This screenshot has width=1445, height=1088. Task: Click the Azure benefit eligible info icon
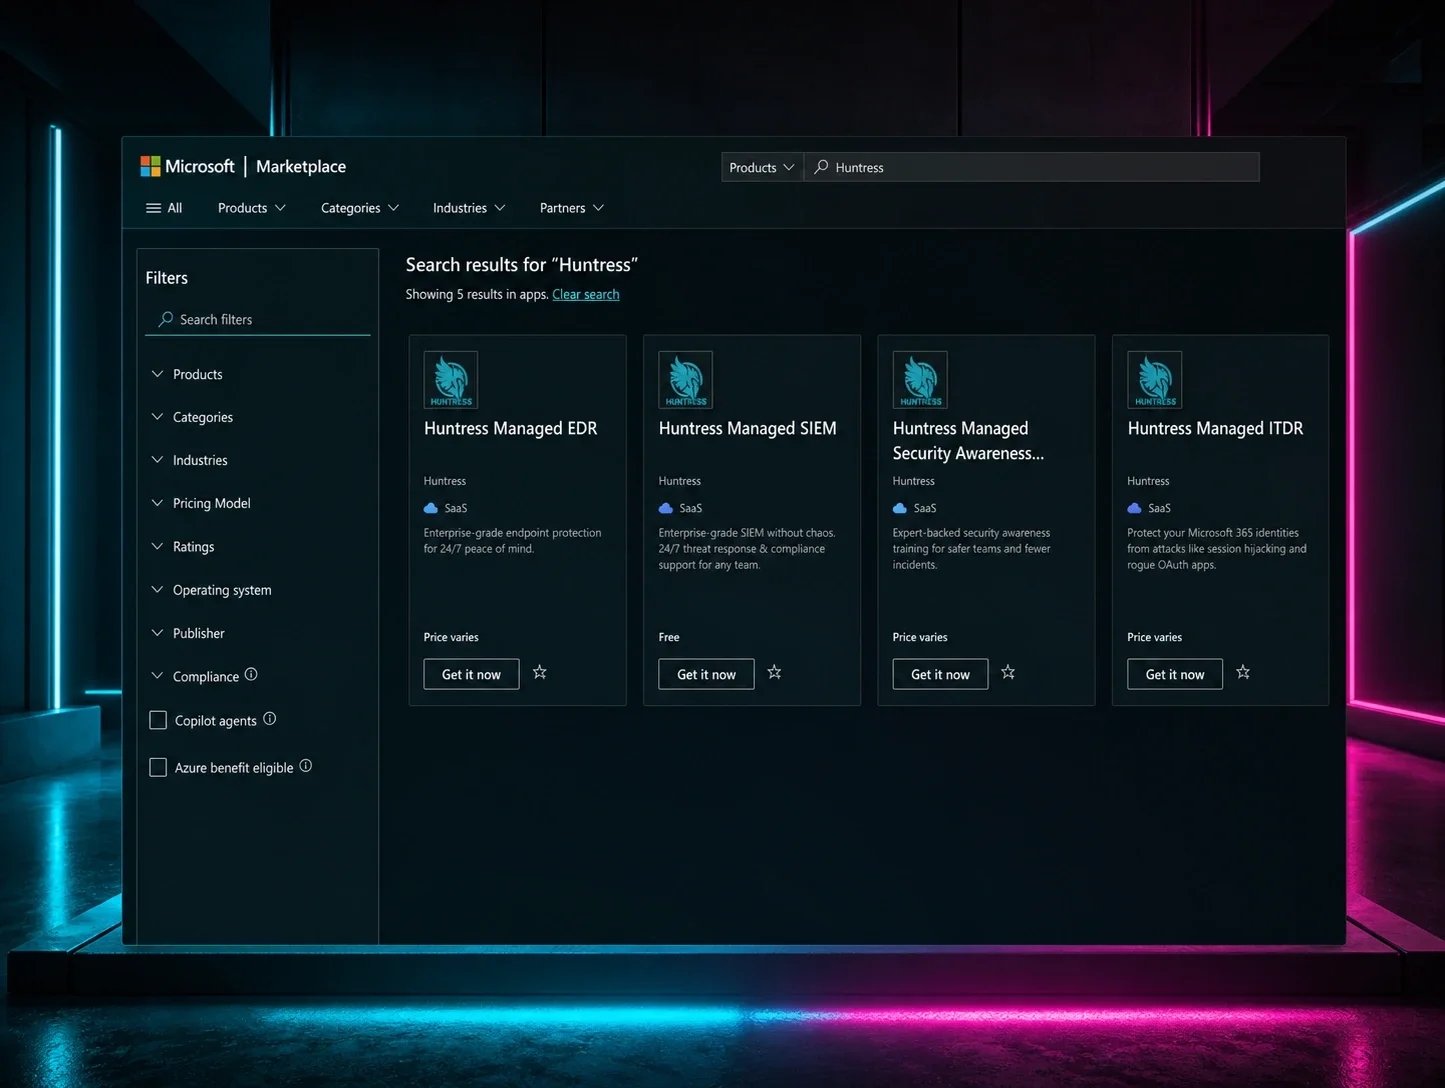point(306,766)
